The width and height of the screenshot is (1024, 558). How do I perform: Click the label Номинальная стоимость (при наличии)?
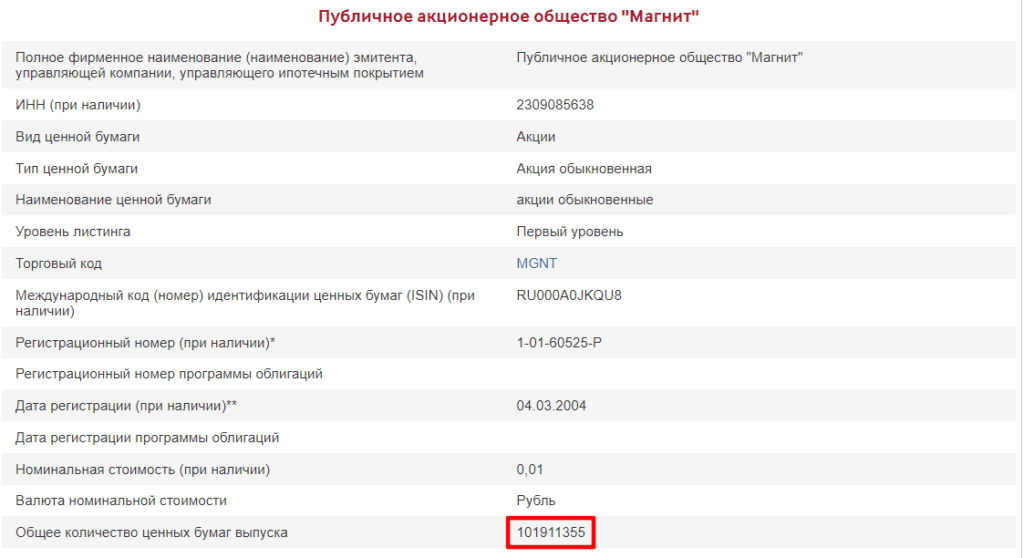(x=142, y=469)
